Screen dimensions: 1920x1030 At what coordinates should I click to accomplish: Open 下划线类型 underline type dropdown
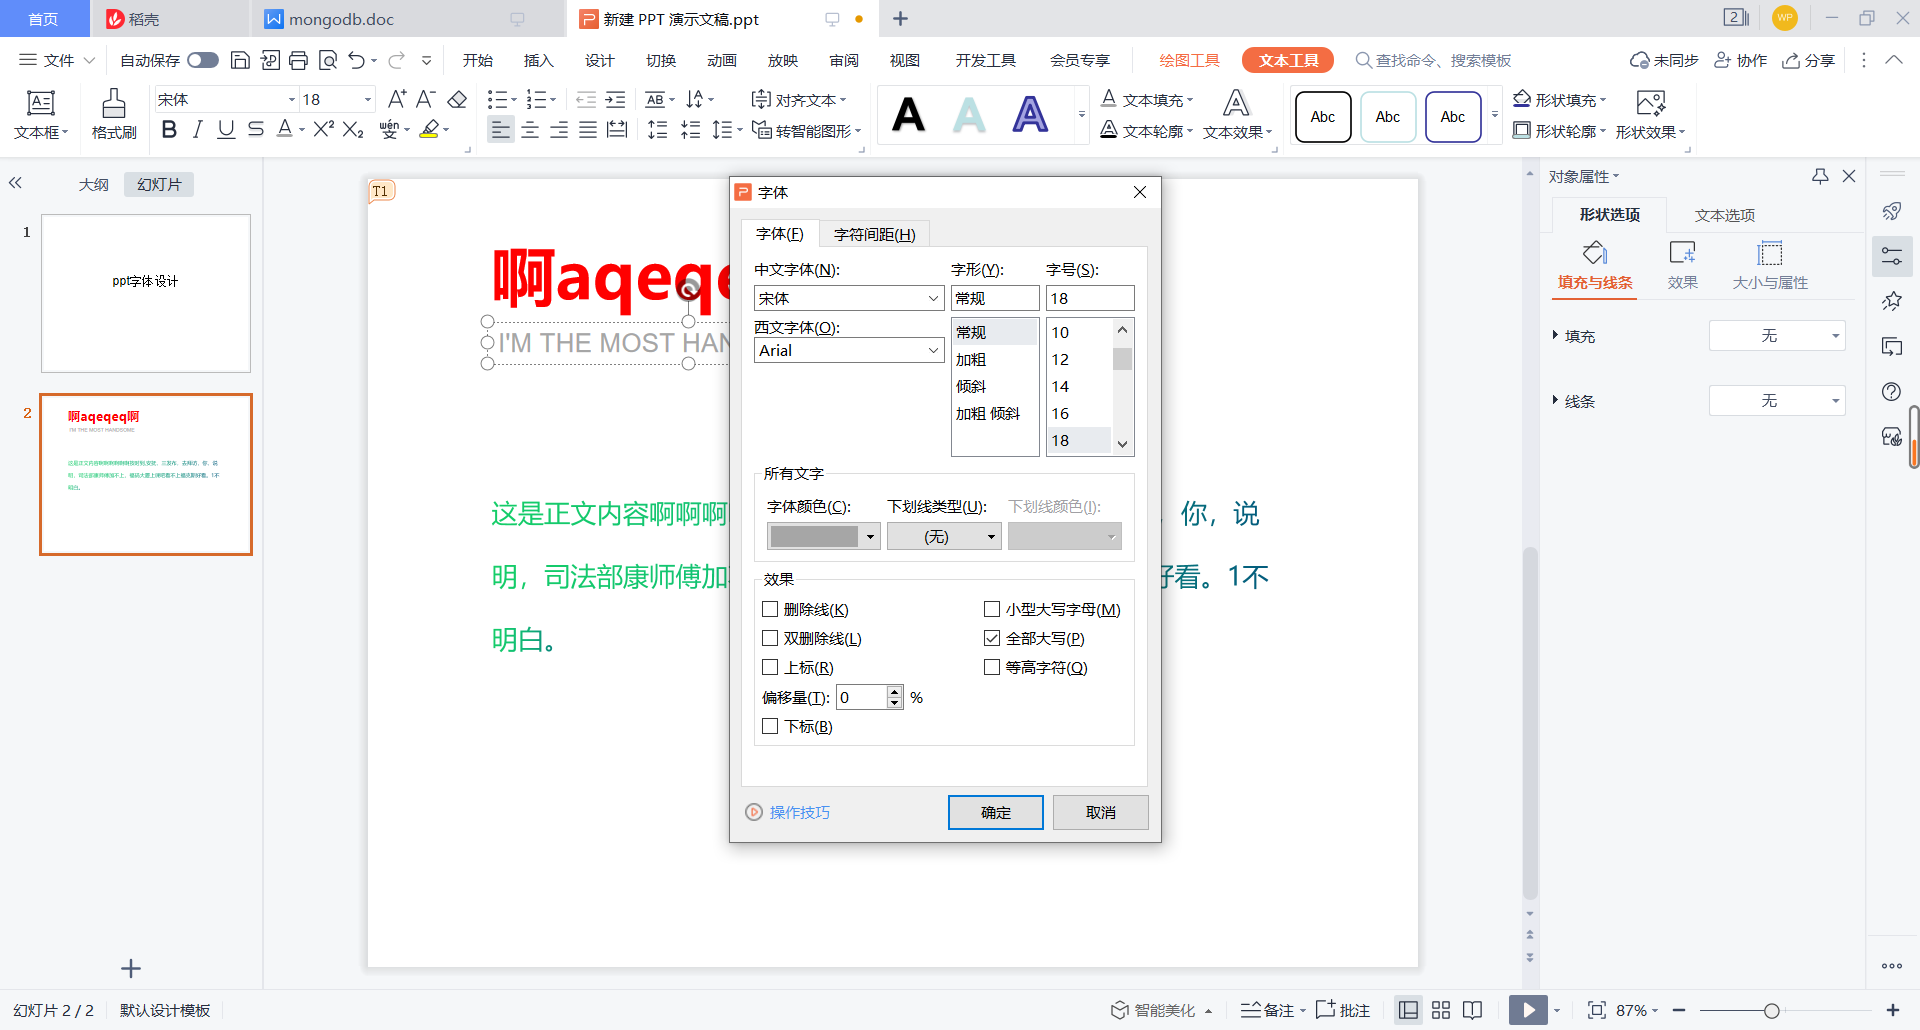(x=944, y=536)
